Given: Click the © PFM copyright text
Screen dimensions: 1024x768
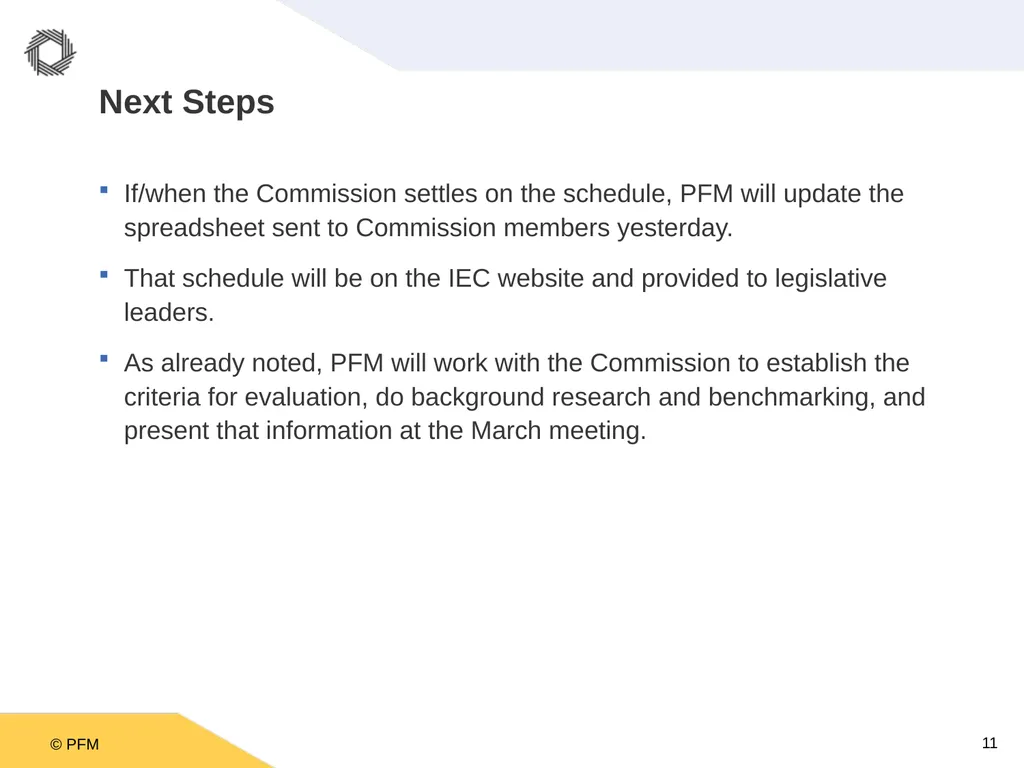Looking at the screenshot, I should 74,744.
